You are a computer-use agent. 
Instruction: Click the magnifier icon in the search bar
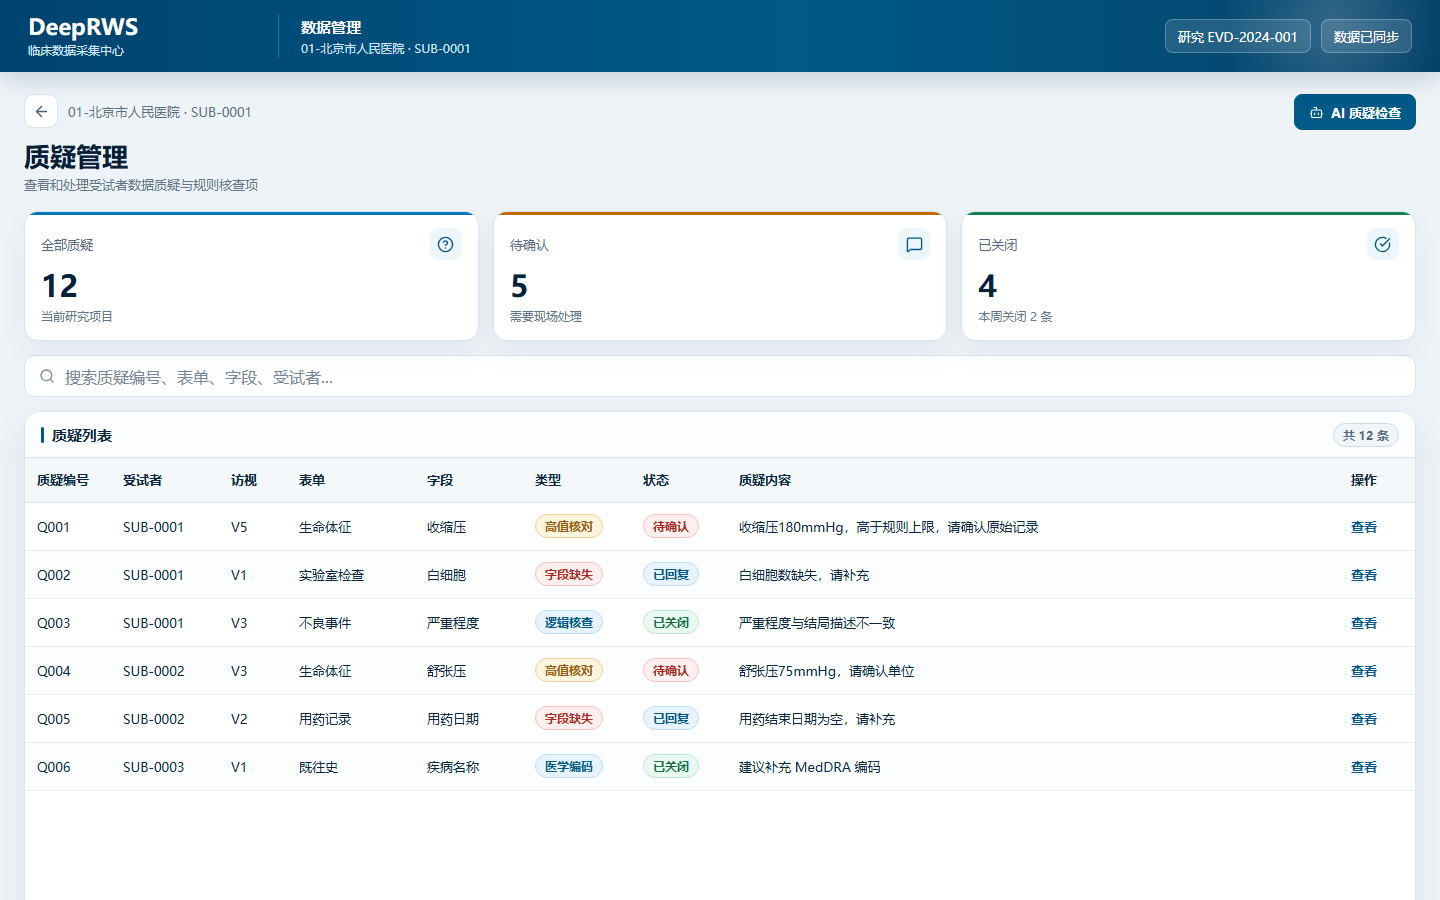tap(47, 377)
